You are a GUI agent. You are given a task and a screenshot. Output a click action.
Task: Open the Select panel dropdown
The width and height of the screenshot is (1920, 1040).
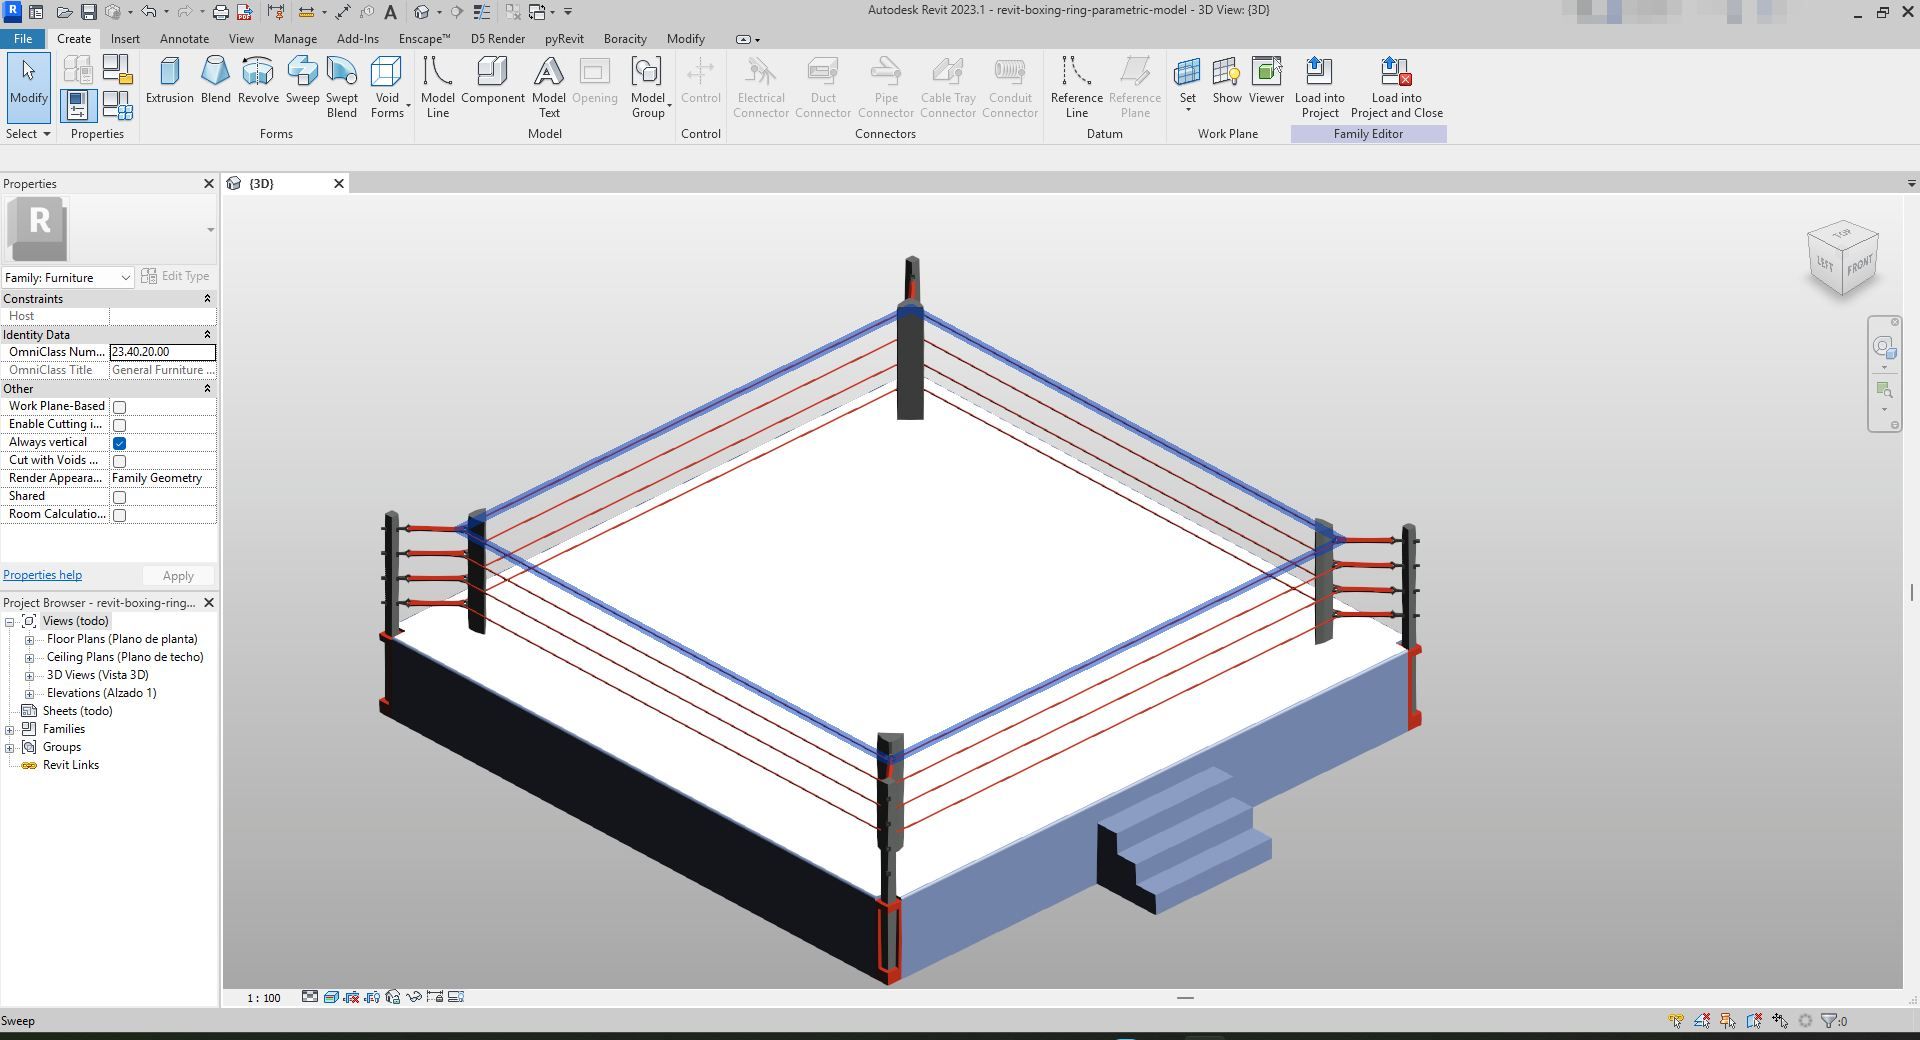click(27, 134)
